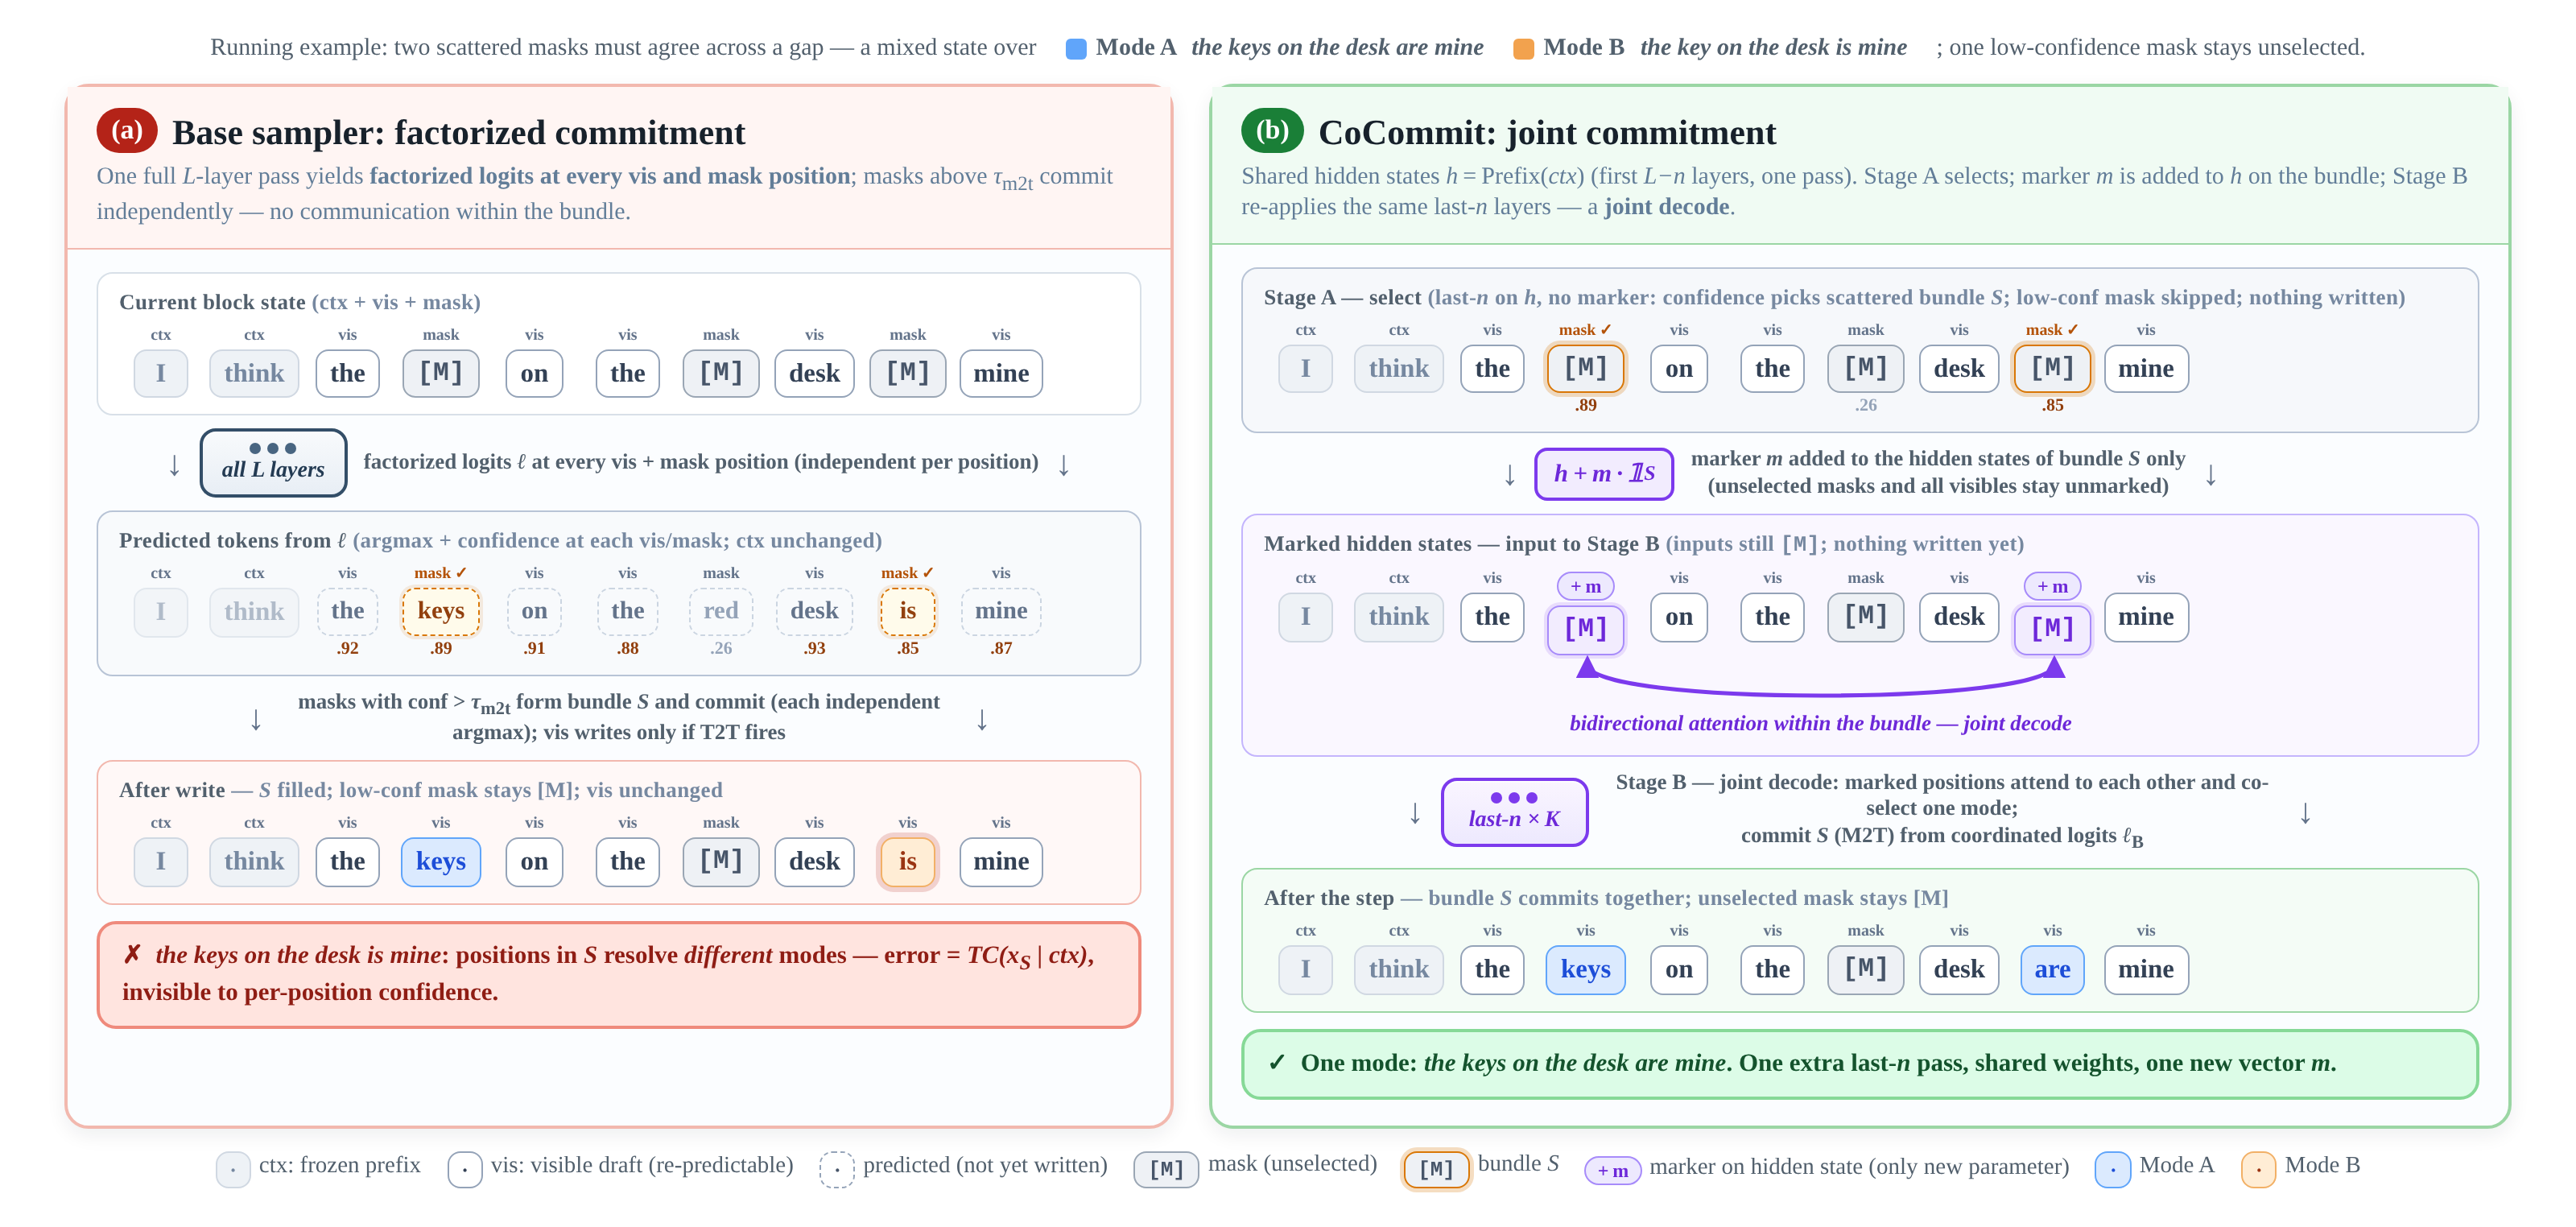
Task: Click the purple 'last-n × K' box
Action: point(1514,811)
